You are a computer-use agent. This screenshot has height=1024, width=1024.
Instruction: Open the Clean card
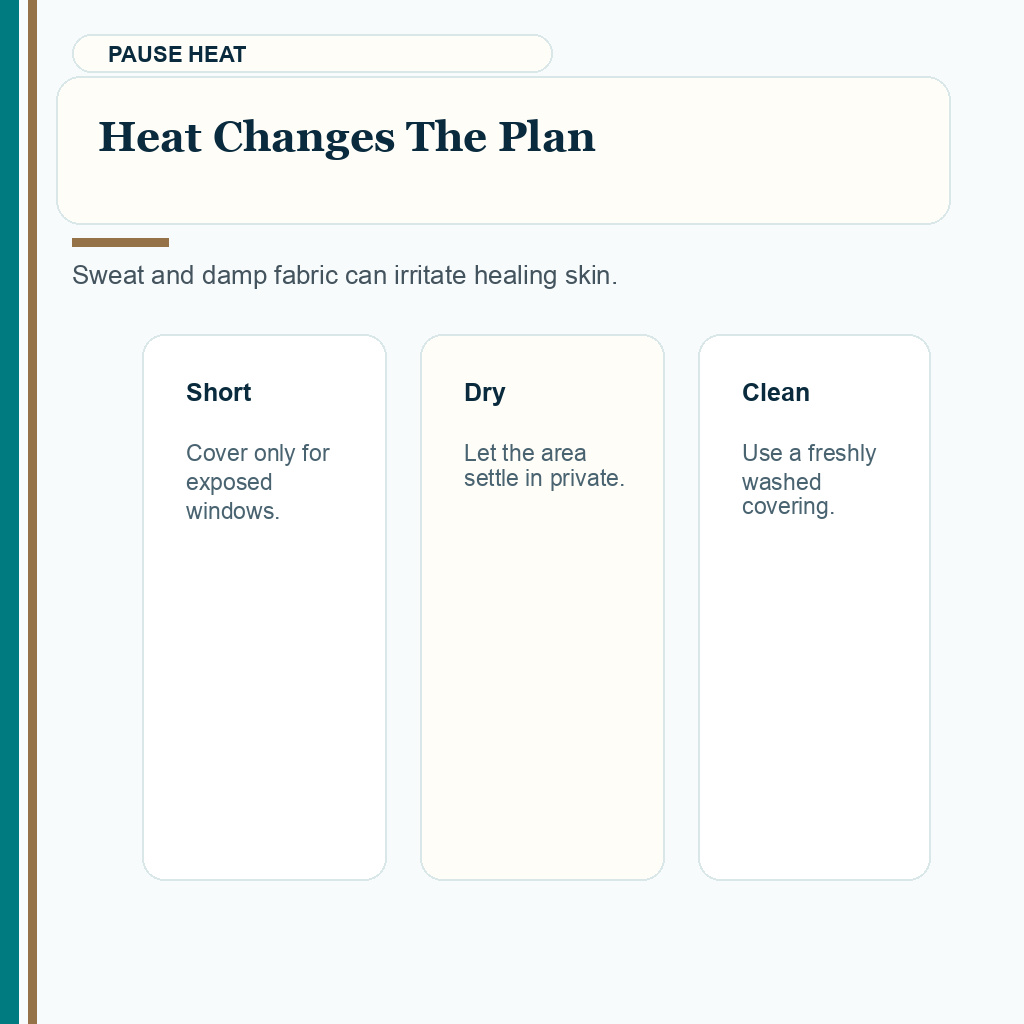[x=814, y=607]
